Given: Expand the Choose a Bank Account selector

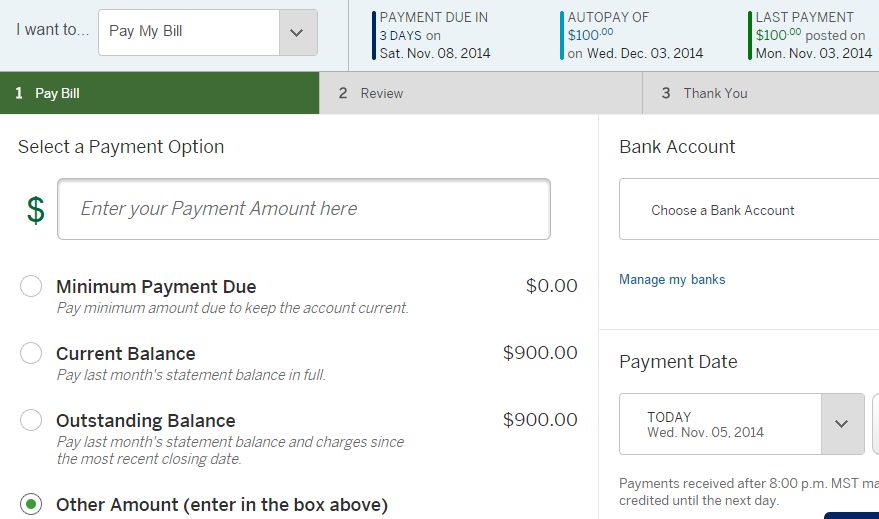Looking at the screenshot, I should coord(748,210).
